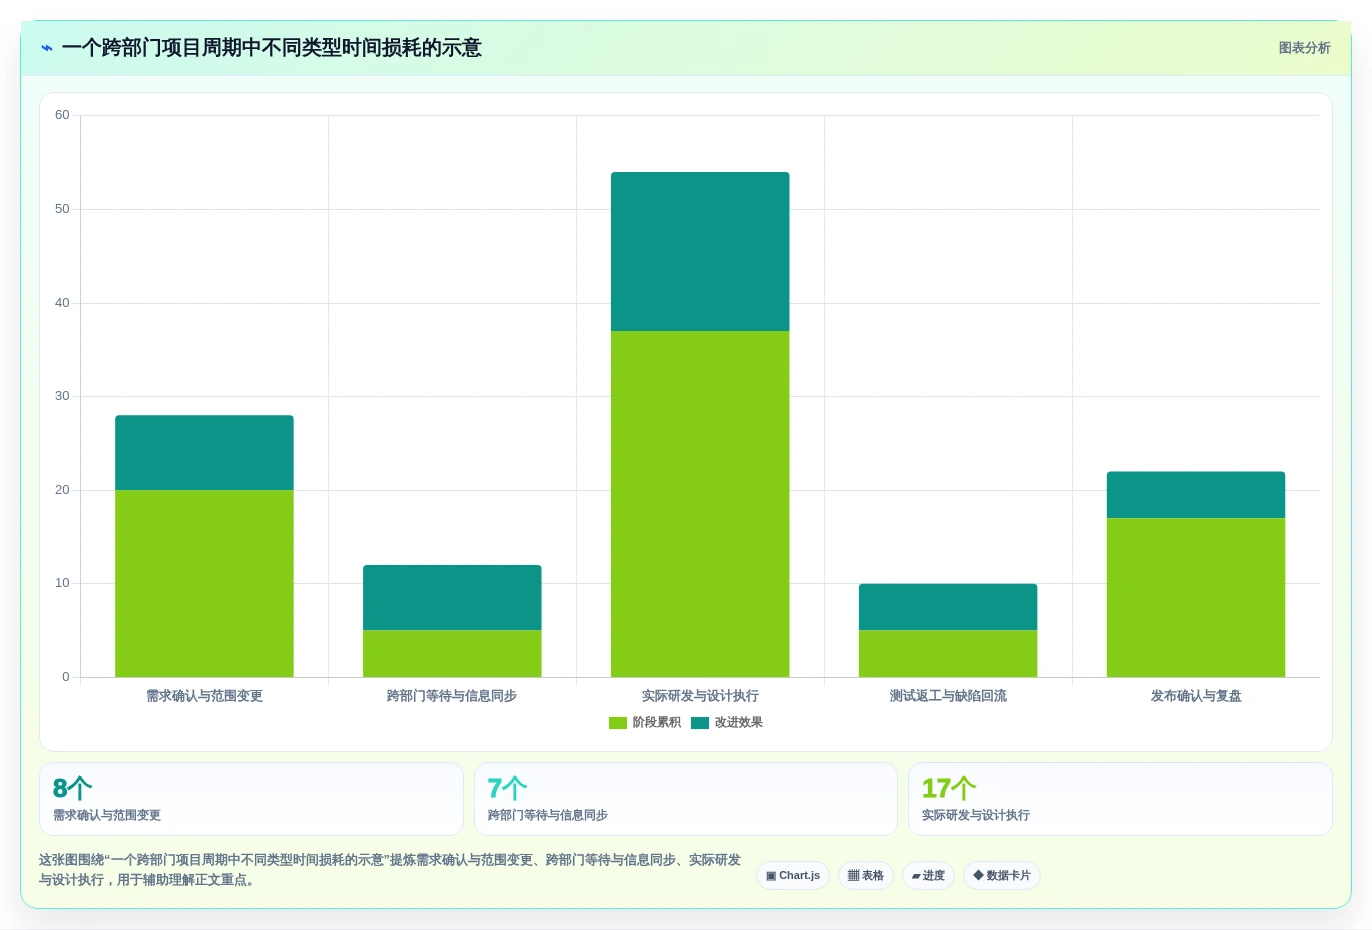This screenshot has width=1372, height=930.
Task: Open the 7个 跨部门等待与信息同步 card
Action: coord(686,799)
